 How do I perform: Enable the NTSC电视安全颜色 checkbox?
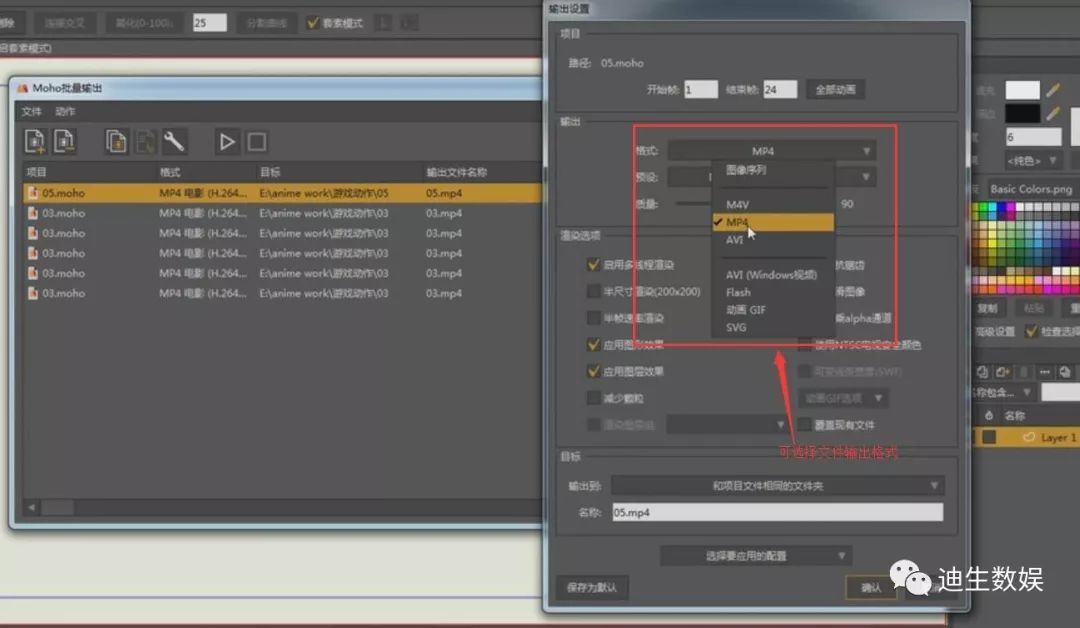point(804,344)
